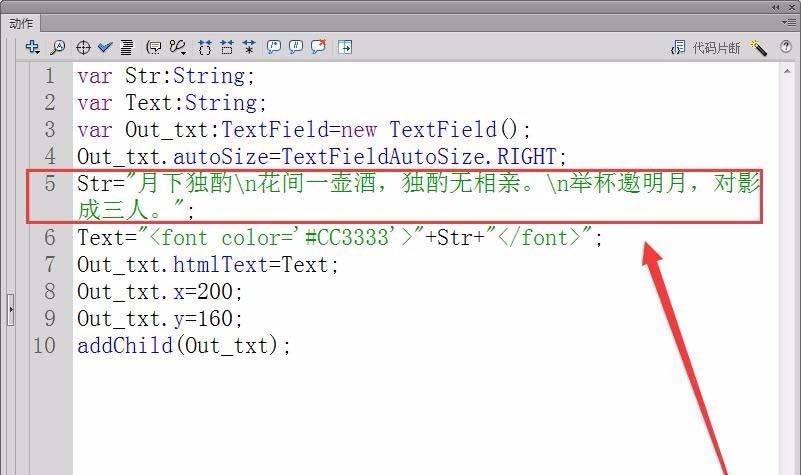
Task: Collapse code between braces
Action: pos(205,48)
